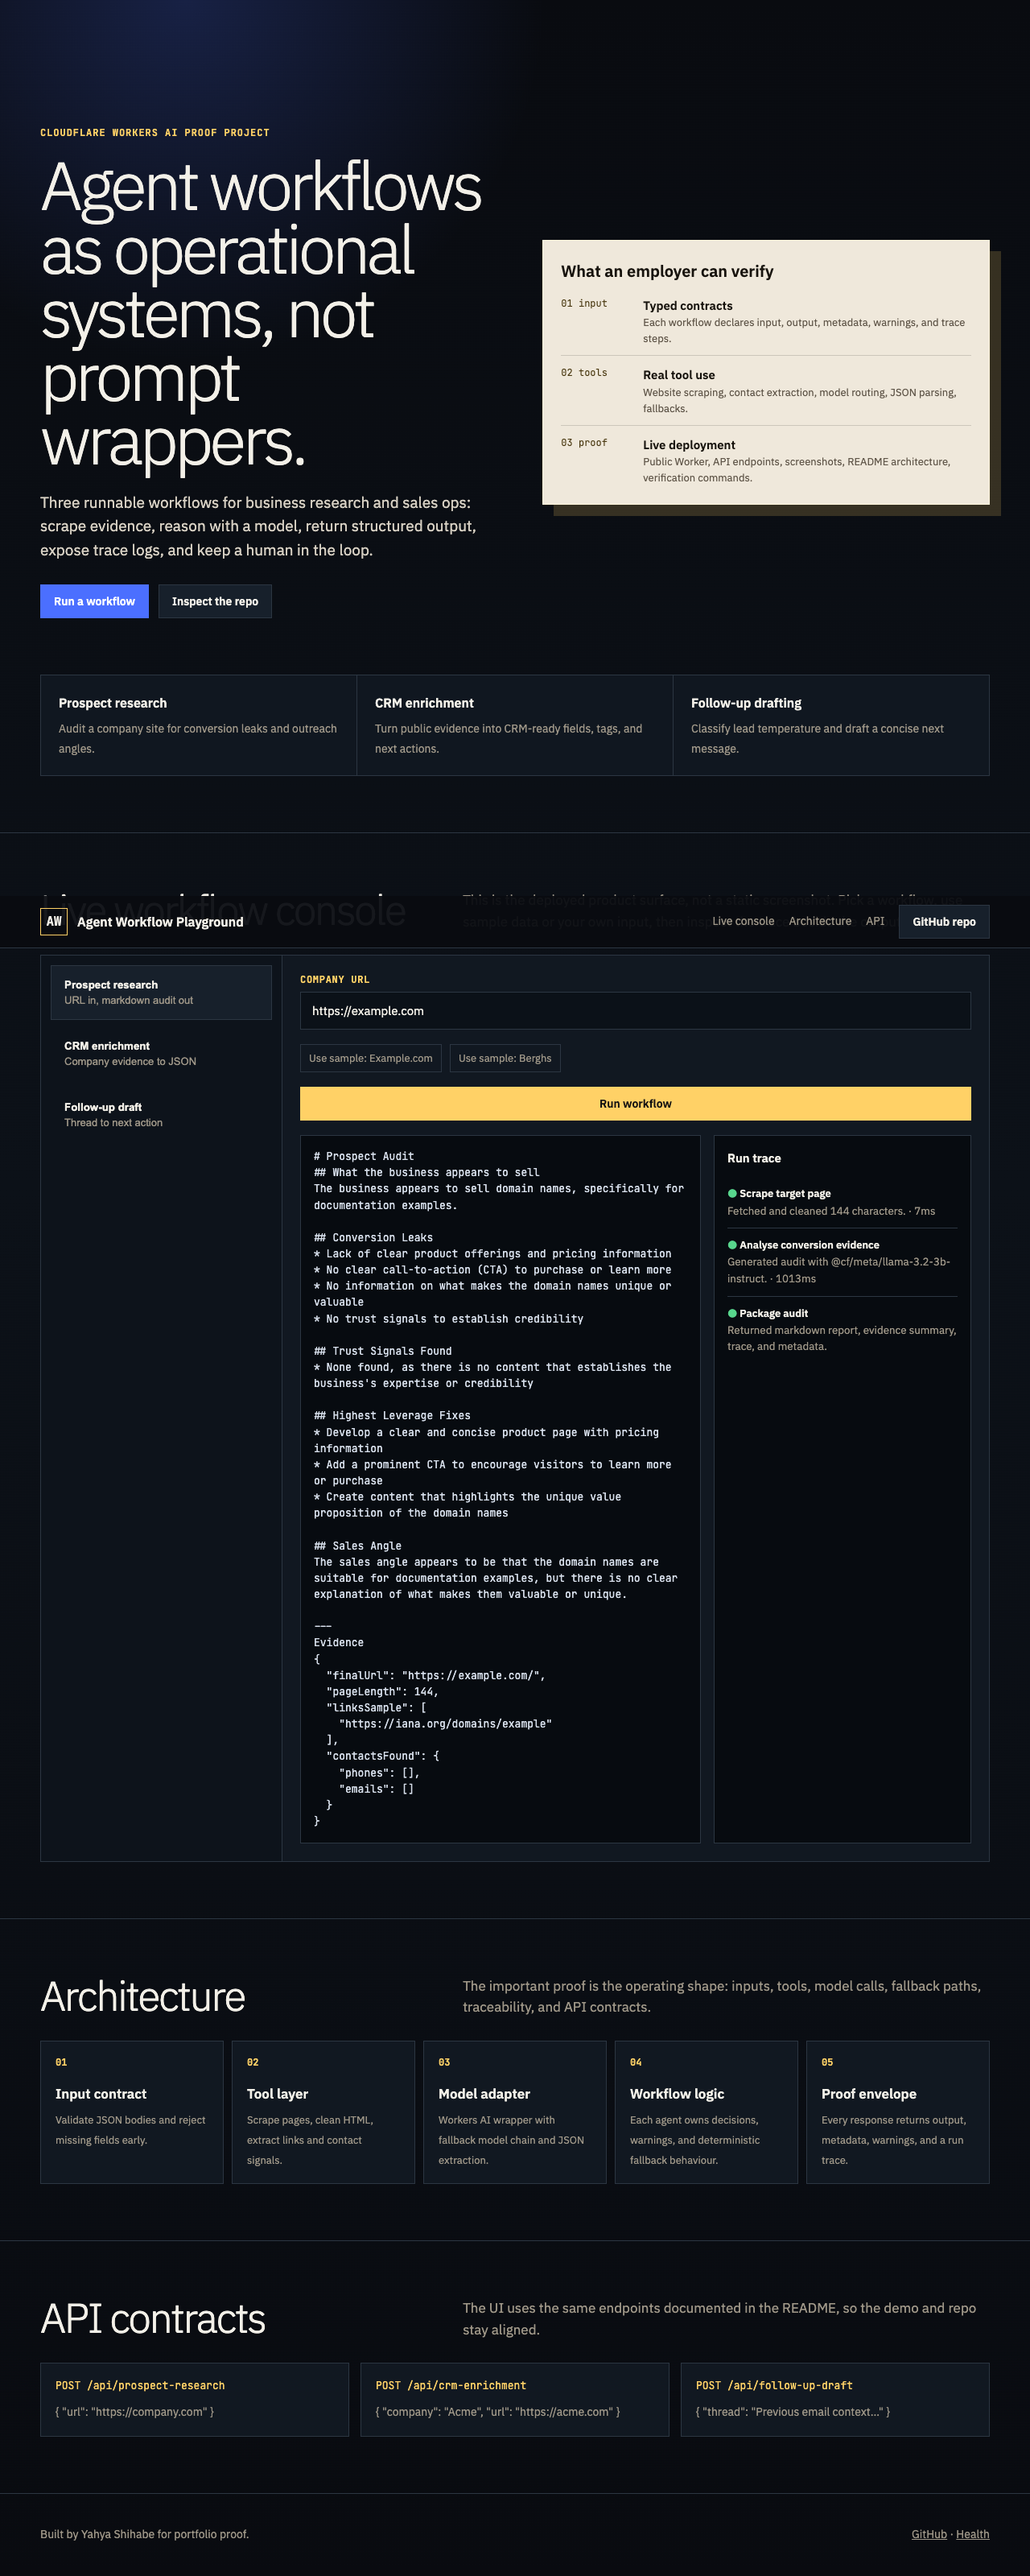The image size is (1030, 2576).
Task: Click the Typed contracts row
Action: click(765, 321)
